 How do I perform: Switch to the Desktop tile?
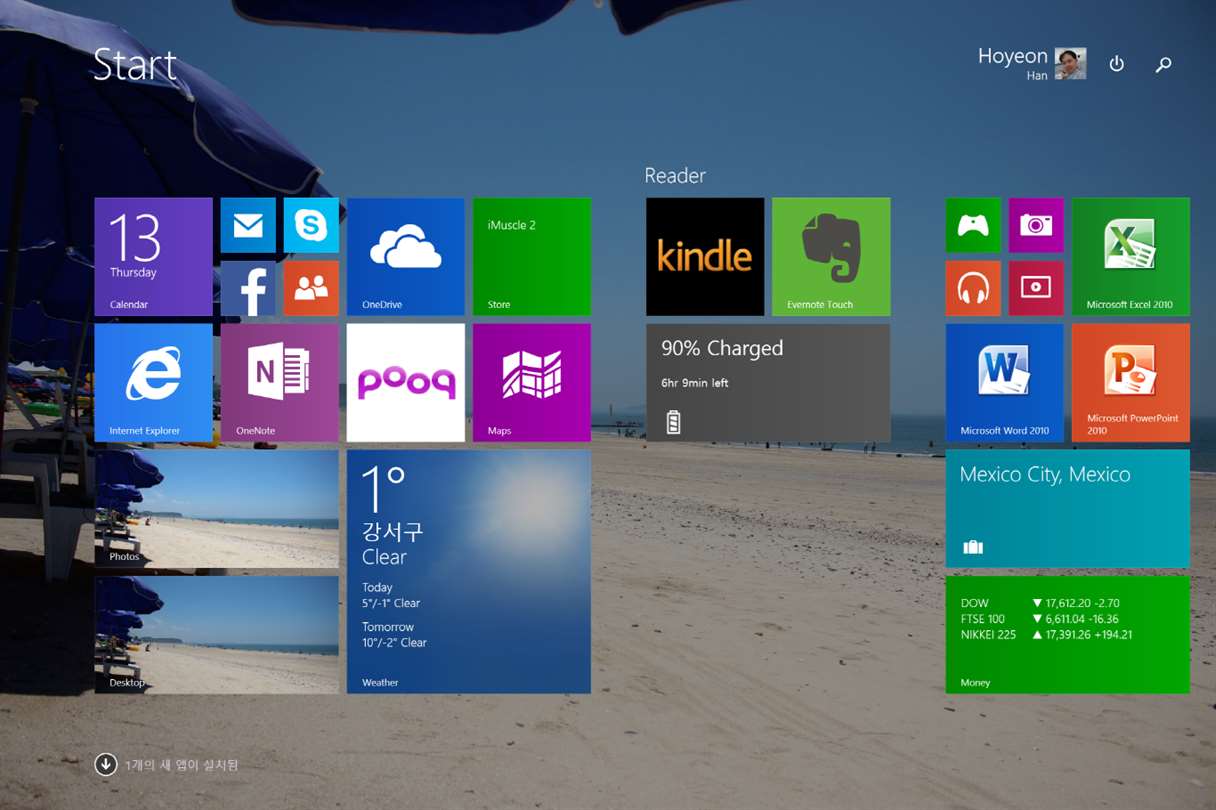click(x=216, y=635)
